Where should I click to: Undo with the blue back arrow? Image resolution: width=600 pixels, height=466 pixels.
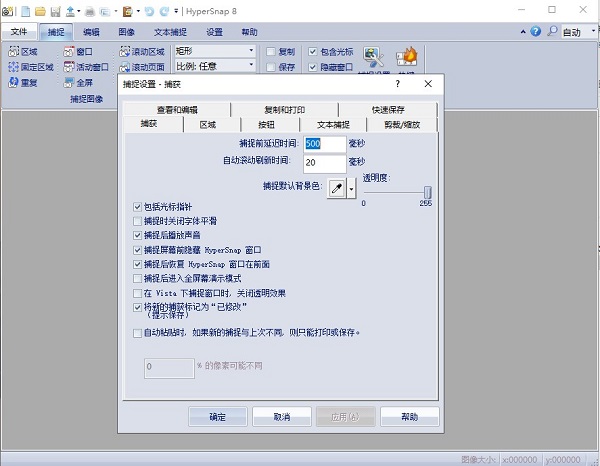pyautogui.click(x=149, y=11)
